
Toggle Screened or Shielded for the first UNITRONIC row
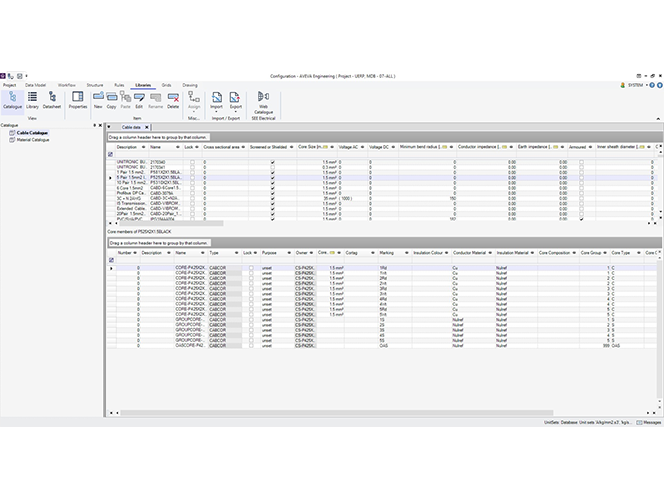coord(272,161)
